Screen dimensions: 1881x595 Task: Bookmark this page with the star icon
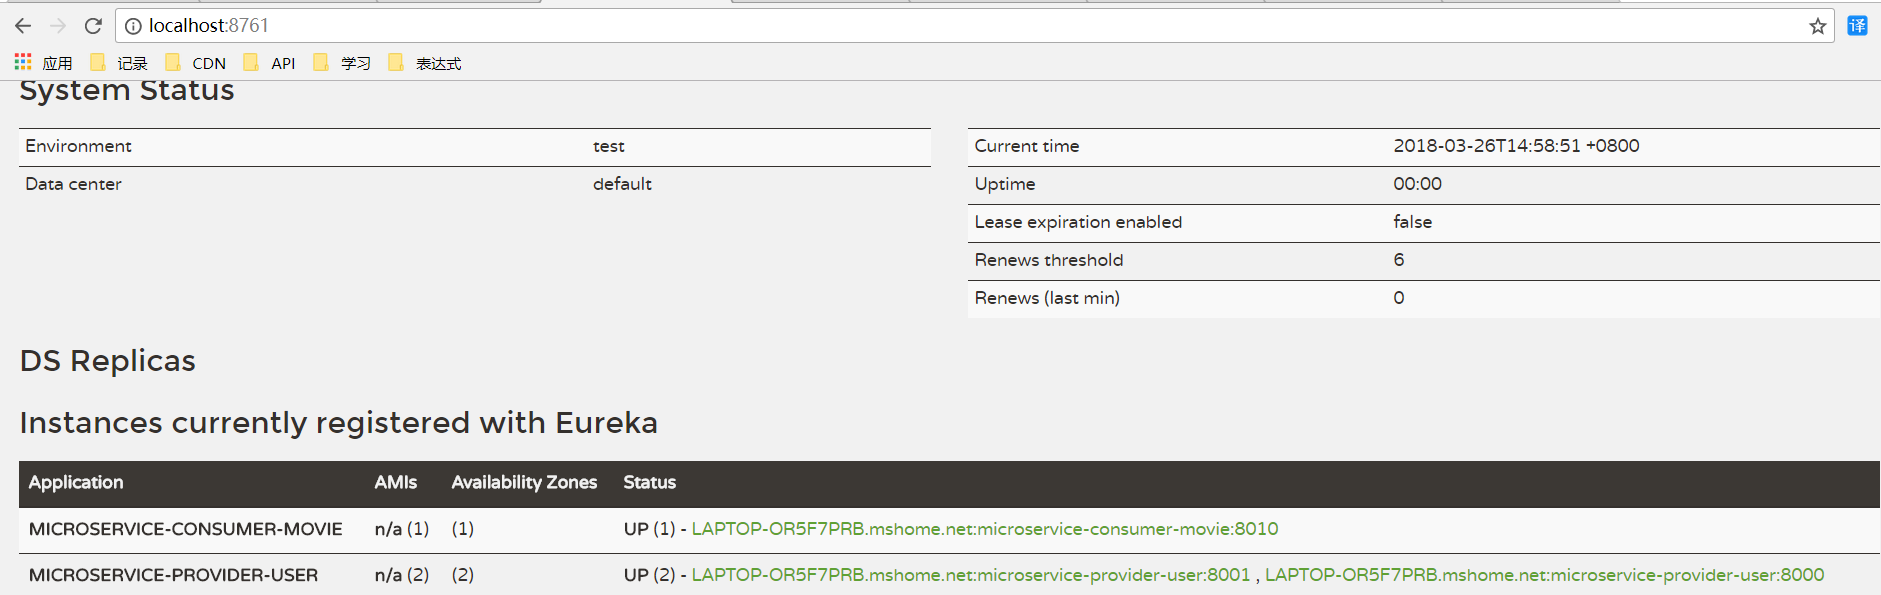pyautogui.click(x=1817, y=26)
